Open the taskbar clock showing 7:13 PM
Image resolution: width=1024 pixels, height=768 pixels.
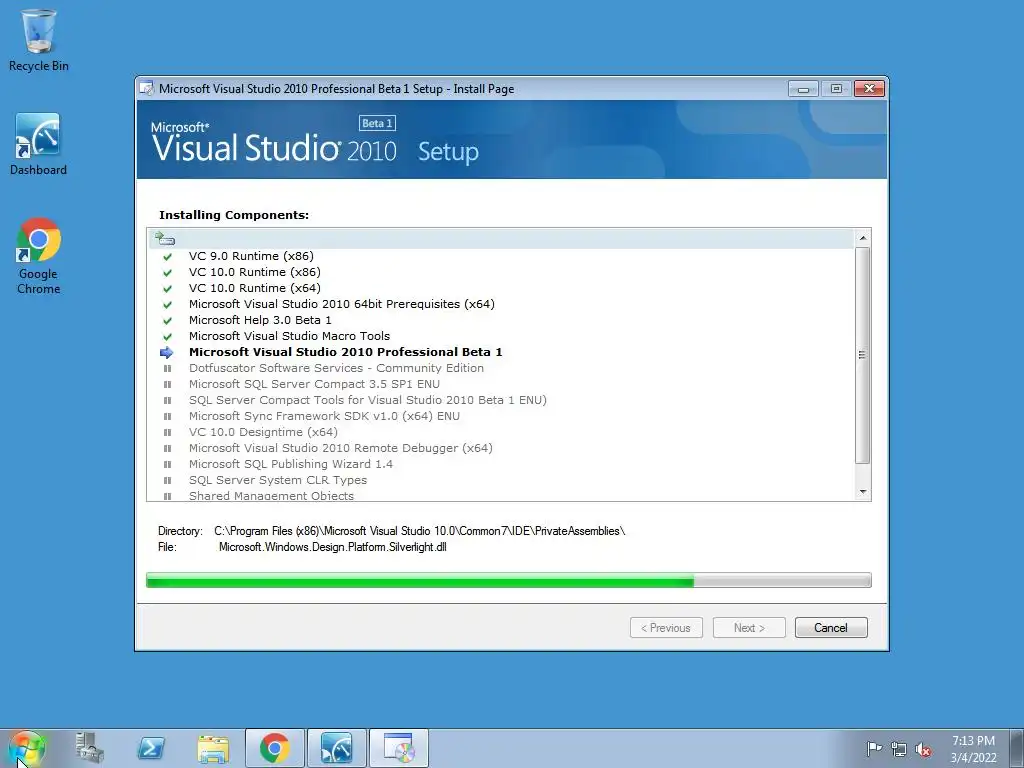973,749
